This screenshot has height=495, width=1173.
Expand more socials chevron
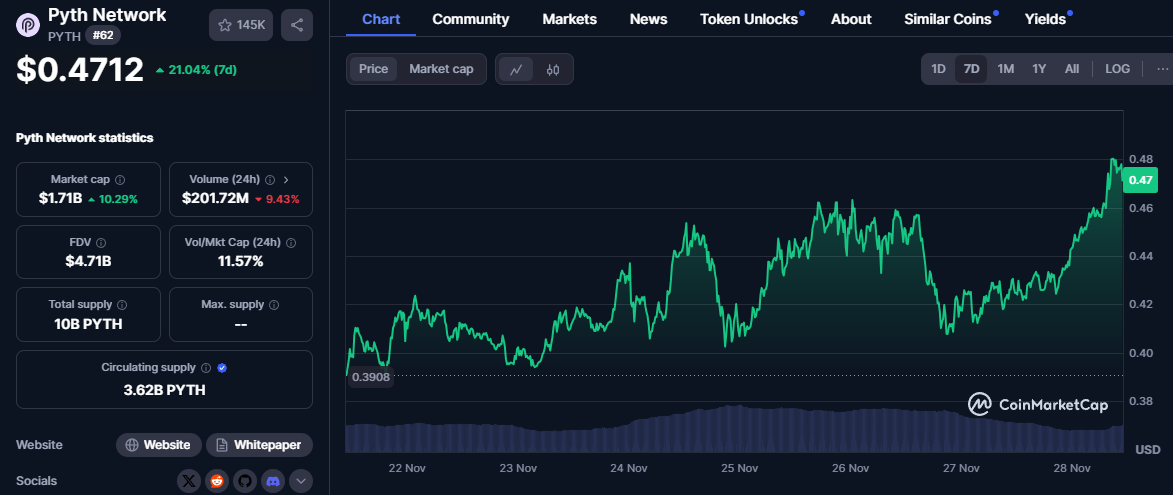pyautogui.click(x=301, y=482)
